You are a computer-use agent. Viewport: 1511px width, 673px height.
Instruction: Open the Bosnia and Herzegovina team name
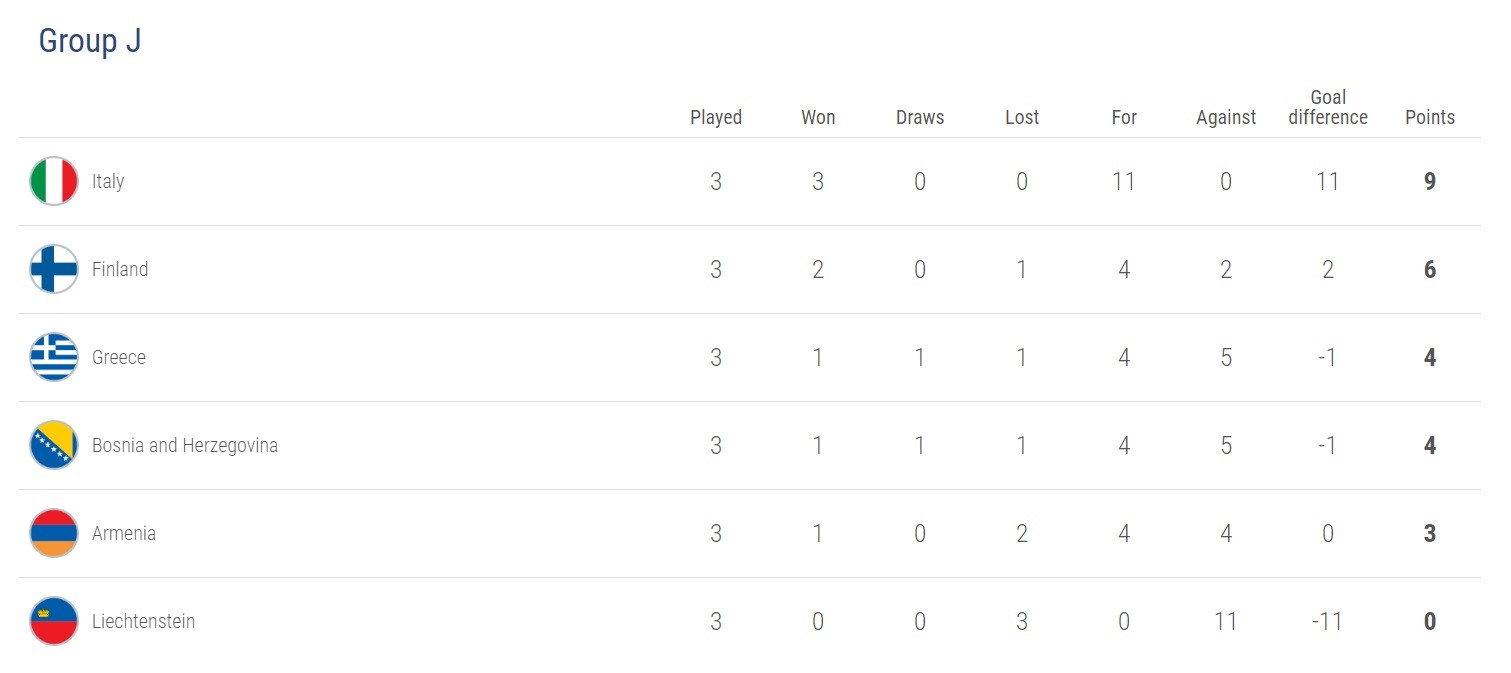point(185,446)
